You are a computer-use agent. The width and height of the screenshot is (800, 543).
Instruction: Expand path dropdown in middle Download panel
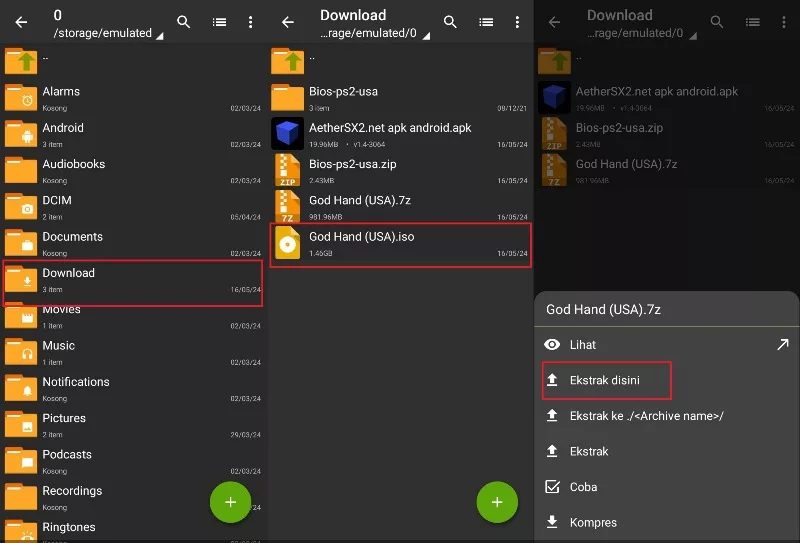coord(427,36)
